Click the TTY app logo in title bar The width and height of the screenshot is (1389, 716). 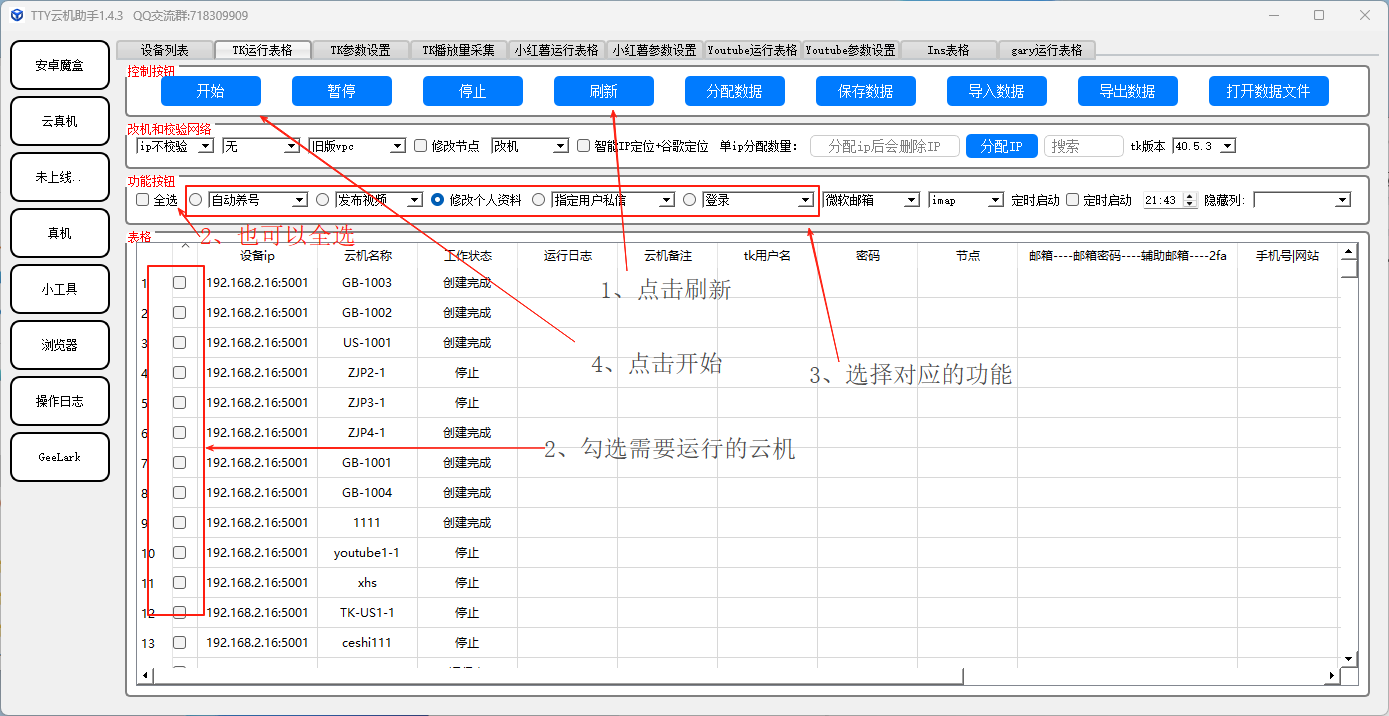[15, 15]
